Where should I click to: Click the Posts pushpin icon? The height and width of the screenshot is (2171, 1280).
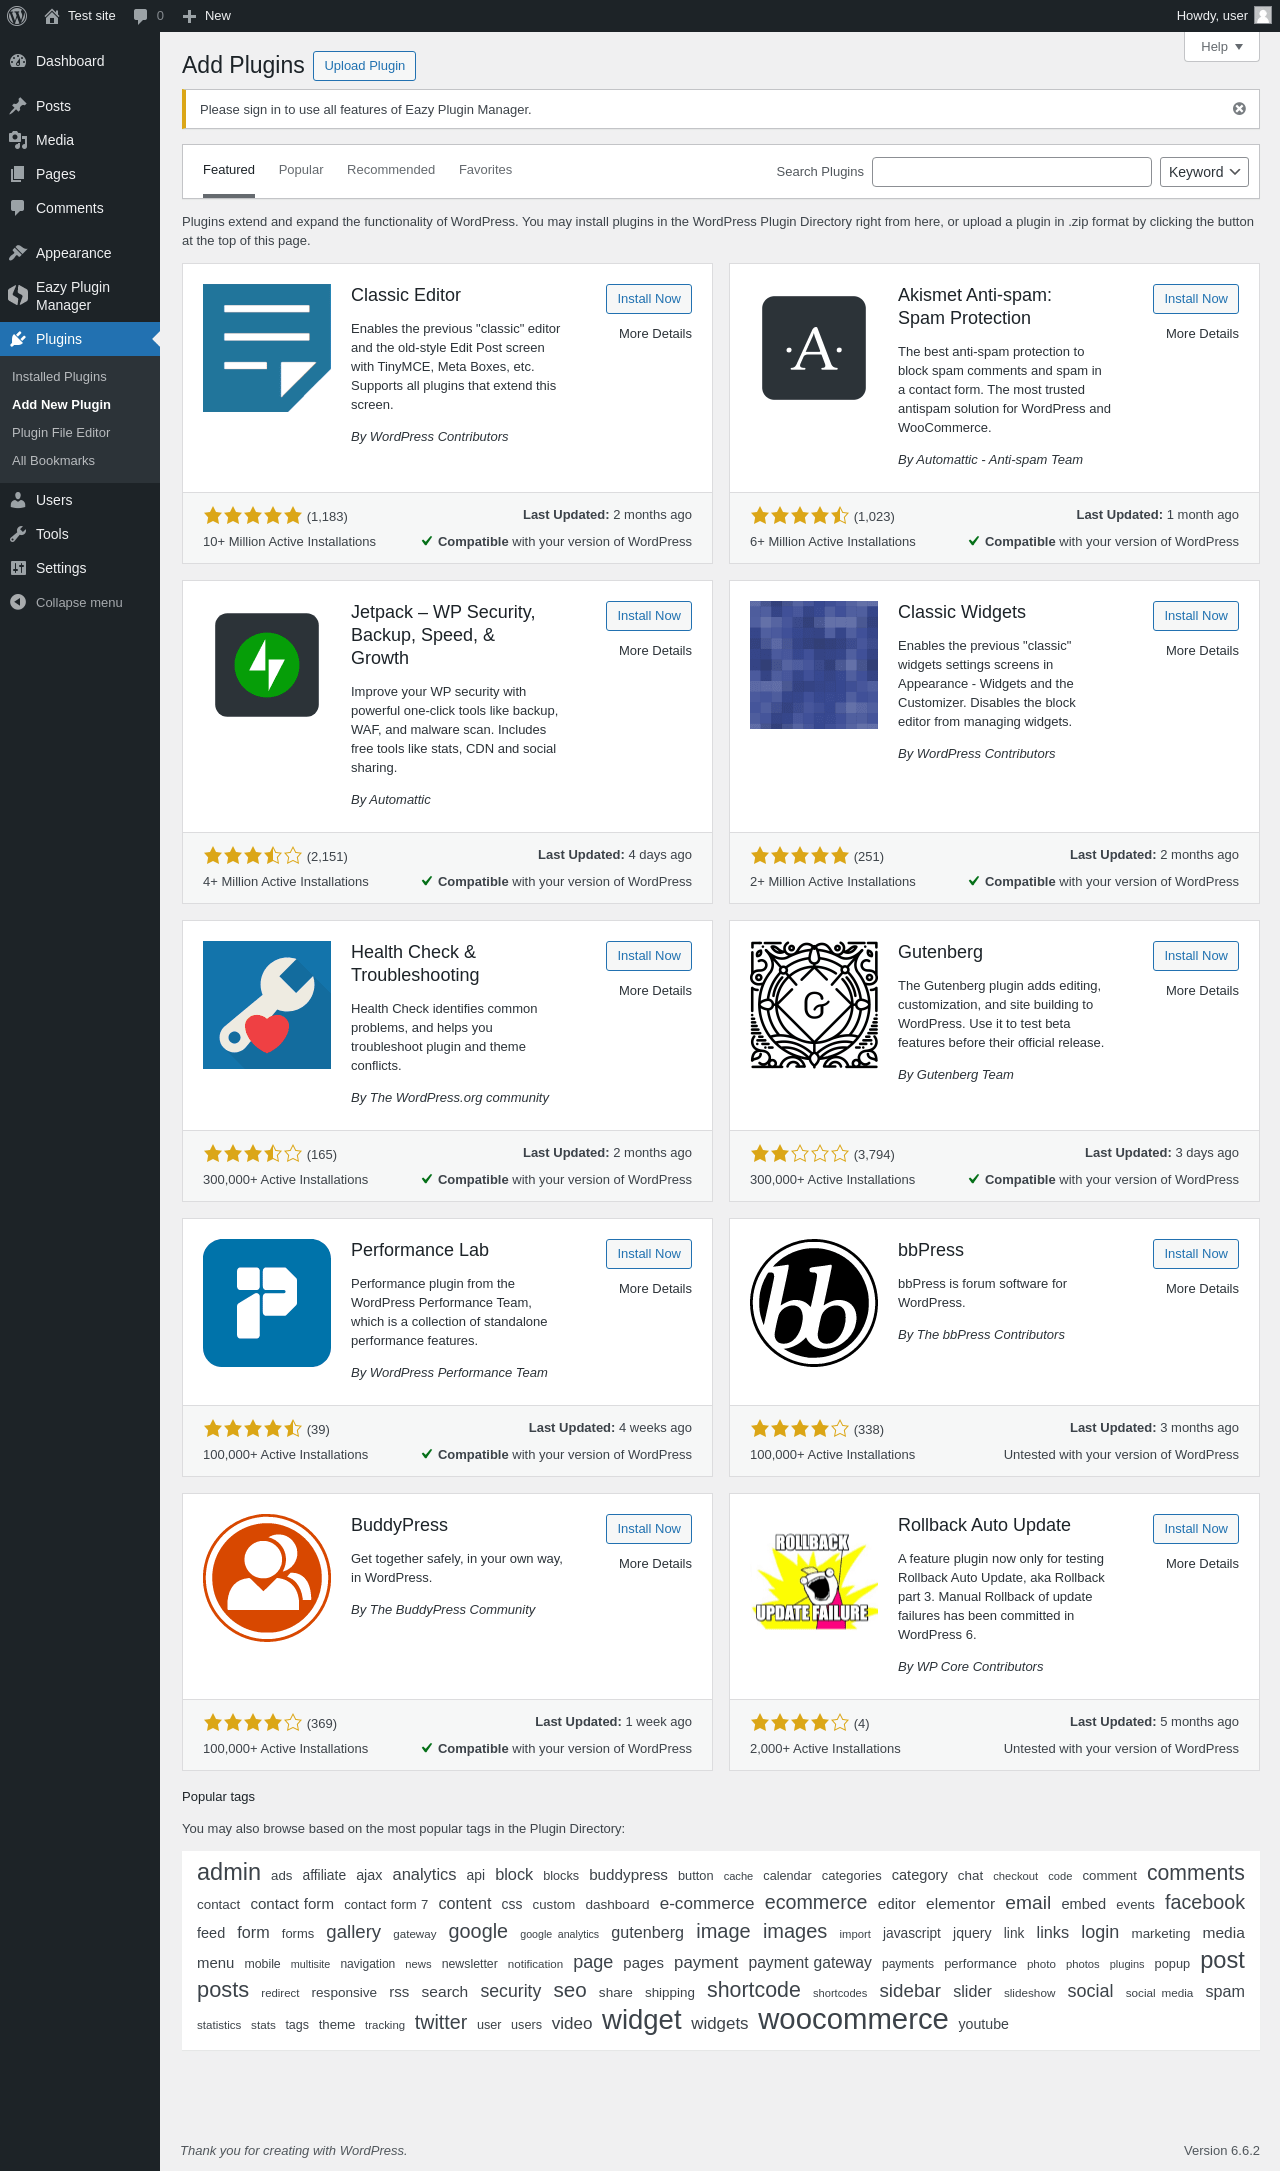pyautogui.click(x=18, y=106)
